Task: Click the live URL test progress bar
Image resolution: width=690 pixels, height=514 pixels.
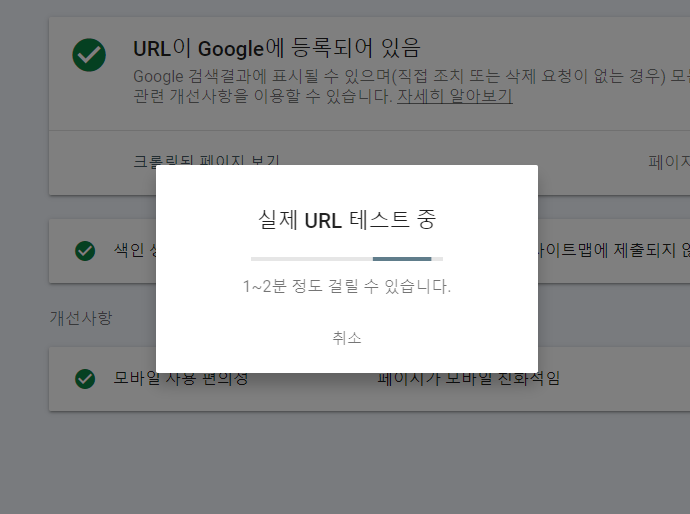Action: (x=347, y=259)
